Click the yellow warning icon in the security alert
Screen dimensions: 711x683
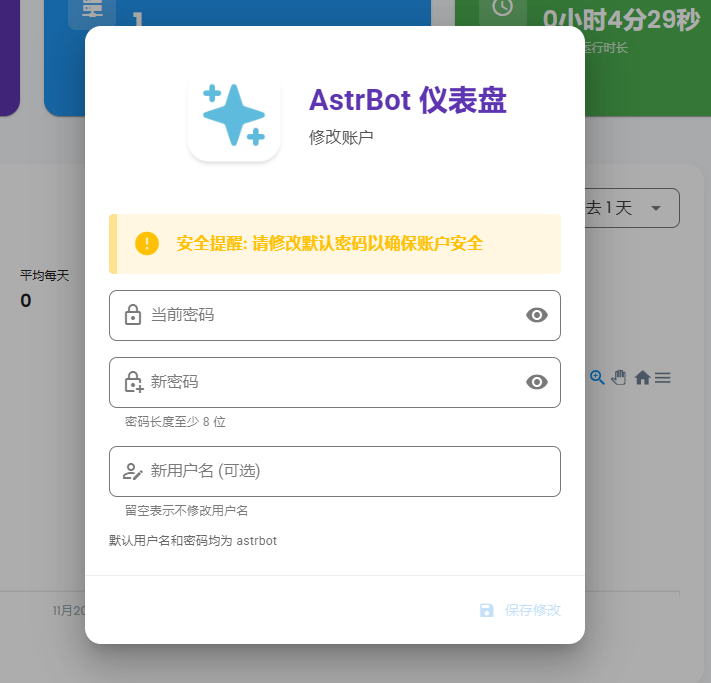pos(147,243)
